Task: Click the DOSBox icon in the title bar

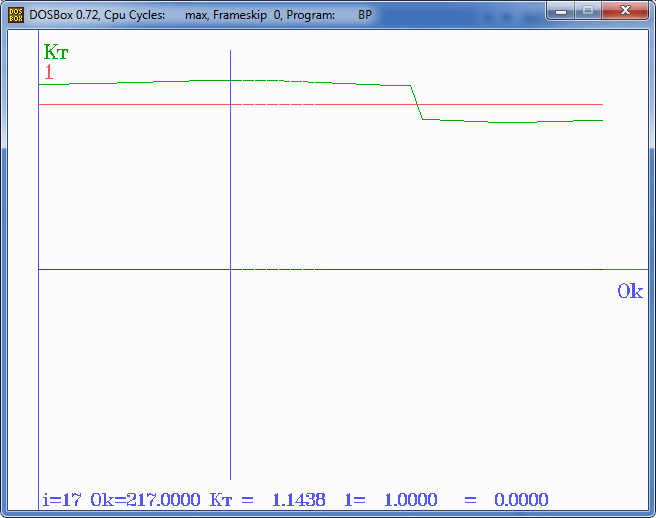Action: (x=16, y=15)
